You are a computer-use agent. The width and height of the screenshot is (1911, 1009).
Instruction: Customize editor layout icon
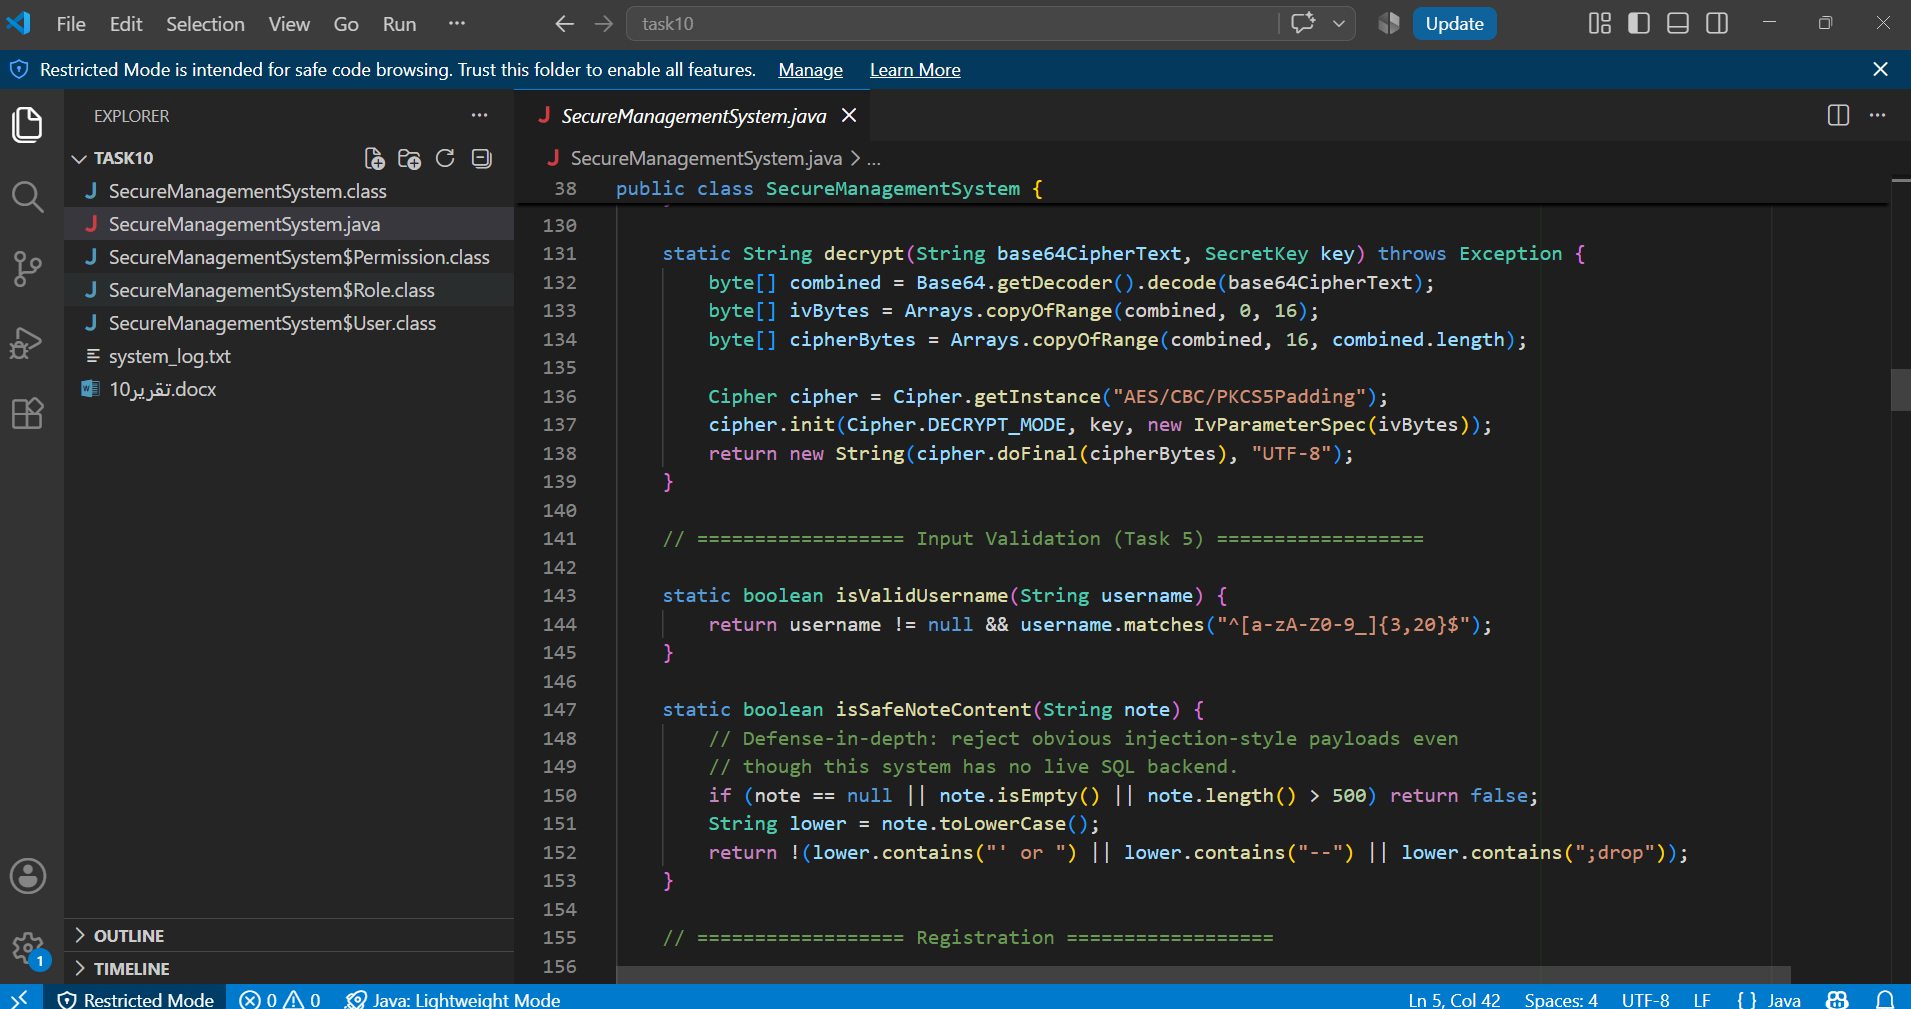pos(1600,23)
